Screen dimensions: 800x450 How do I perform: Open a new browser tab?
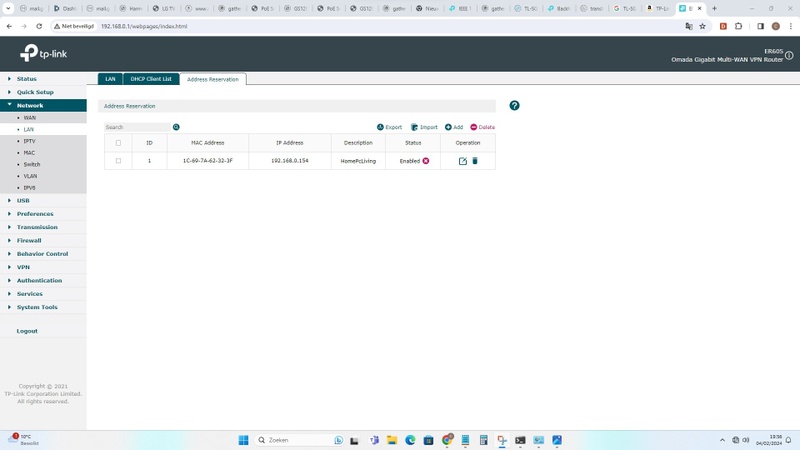pyautogui.click(x=714, y=8)
